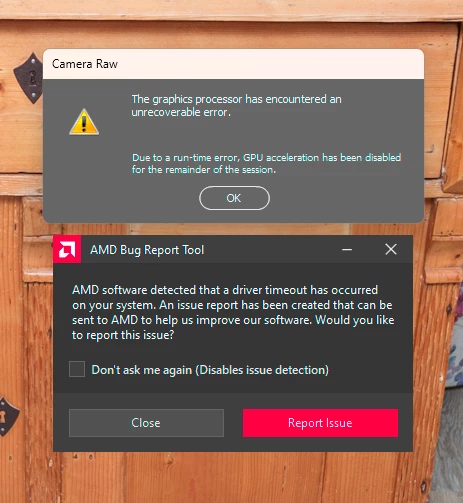Click the yellow warning triangle icon
The image size is (463, 503).
tap(84, 122)
